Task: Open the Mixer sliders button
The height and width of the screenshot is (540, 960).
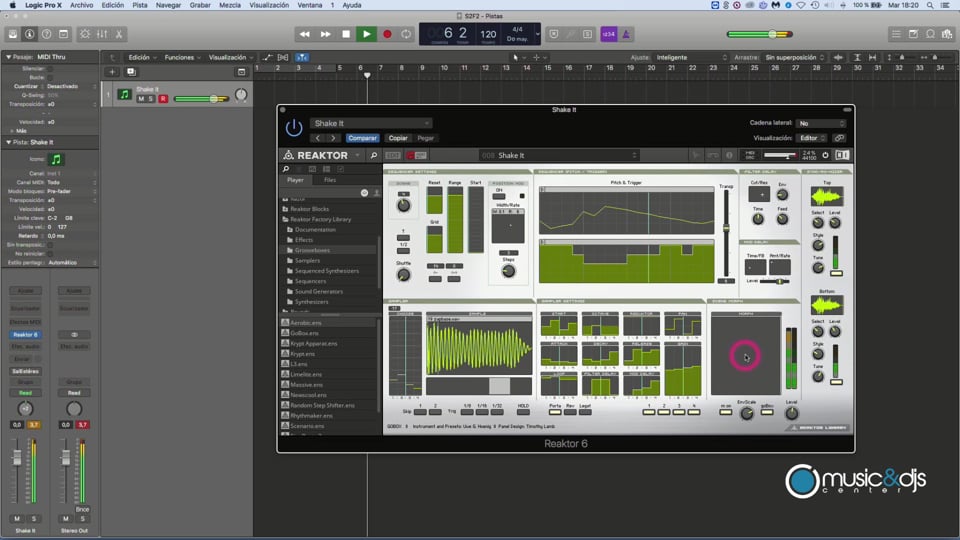Action: (x=102, y=34)
